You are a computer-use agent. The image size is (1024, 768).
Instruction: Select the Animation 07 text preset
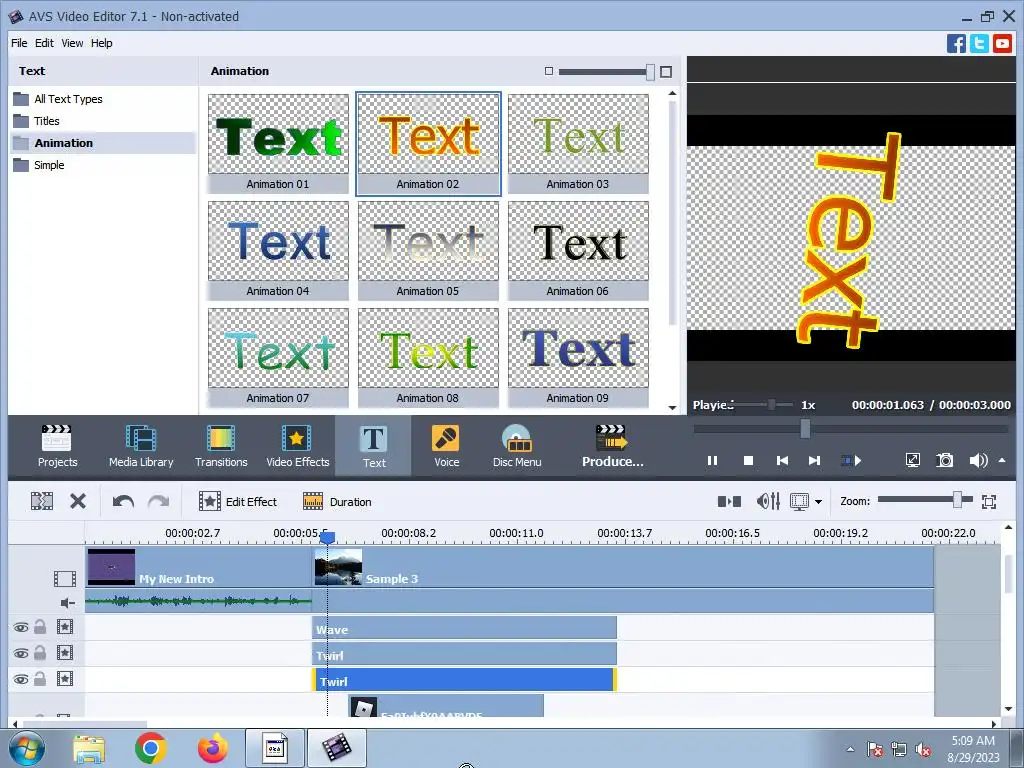278,358
